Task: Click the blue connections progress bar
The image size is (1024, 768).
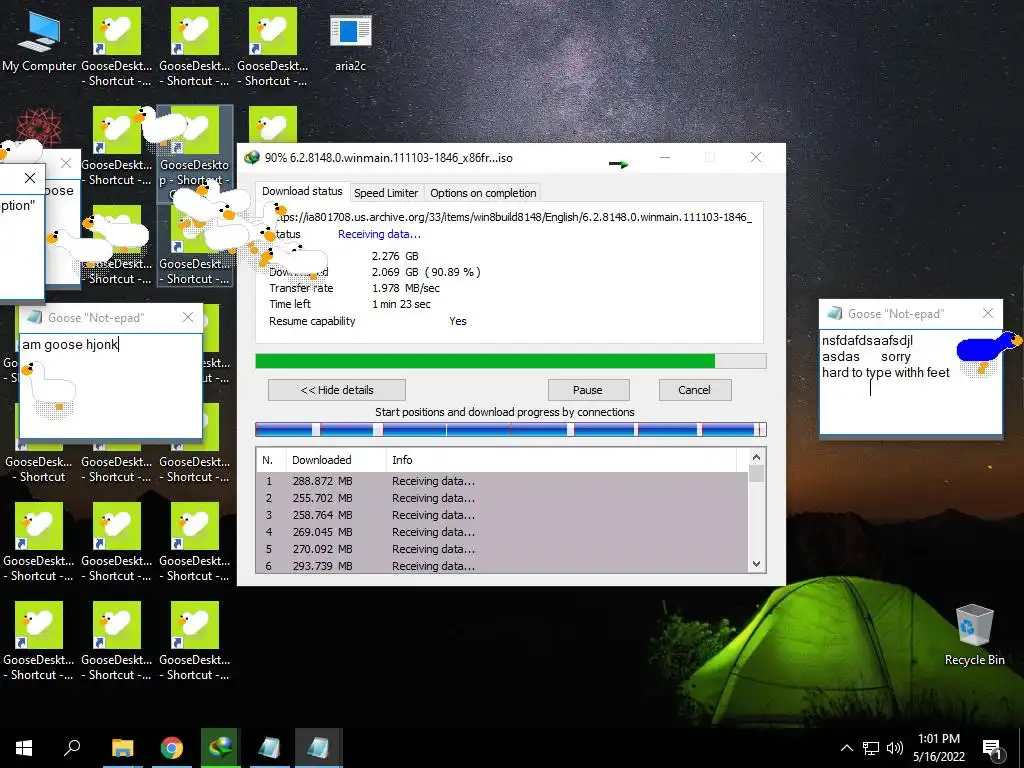Action: (511, 429)
